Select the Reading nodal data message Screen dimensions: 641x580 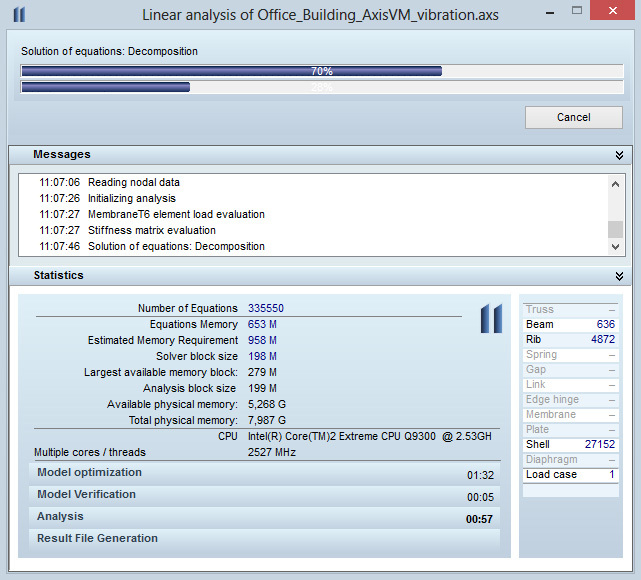[134, 183]
